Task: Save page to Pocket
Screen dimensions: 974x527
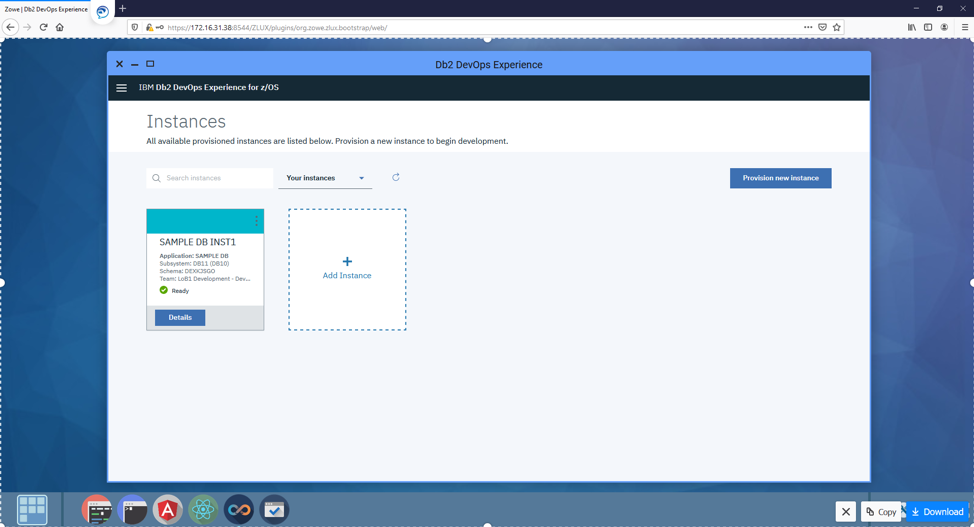Action: coord(822,27)
